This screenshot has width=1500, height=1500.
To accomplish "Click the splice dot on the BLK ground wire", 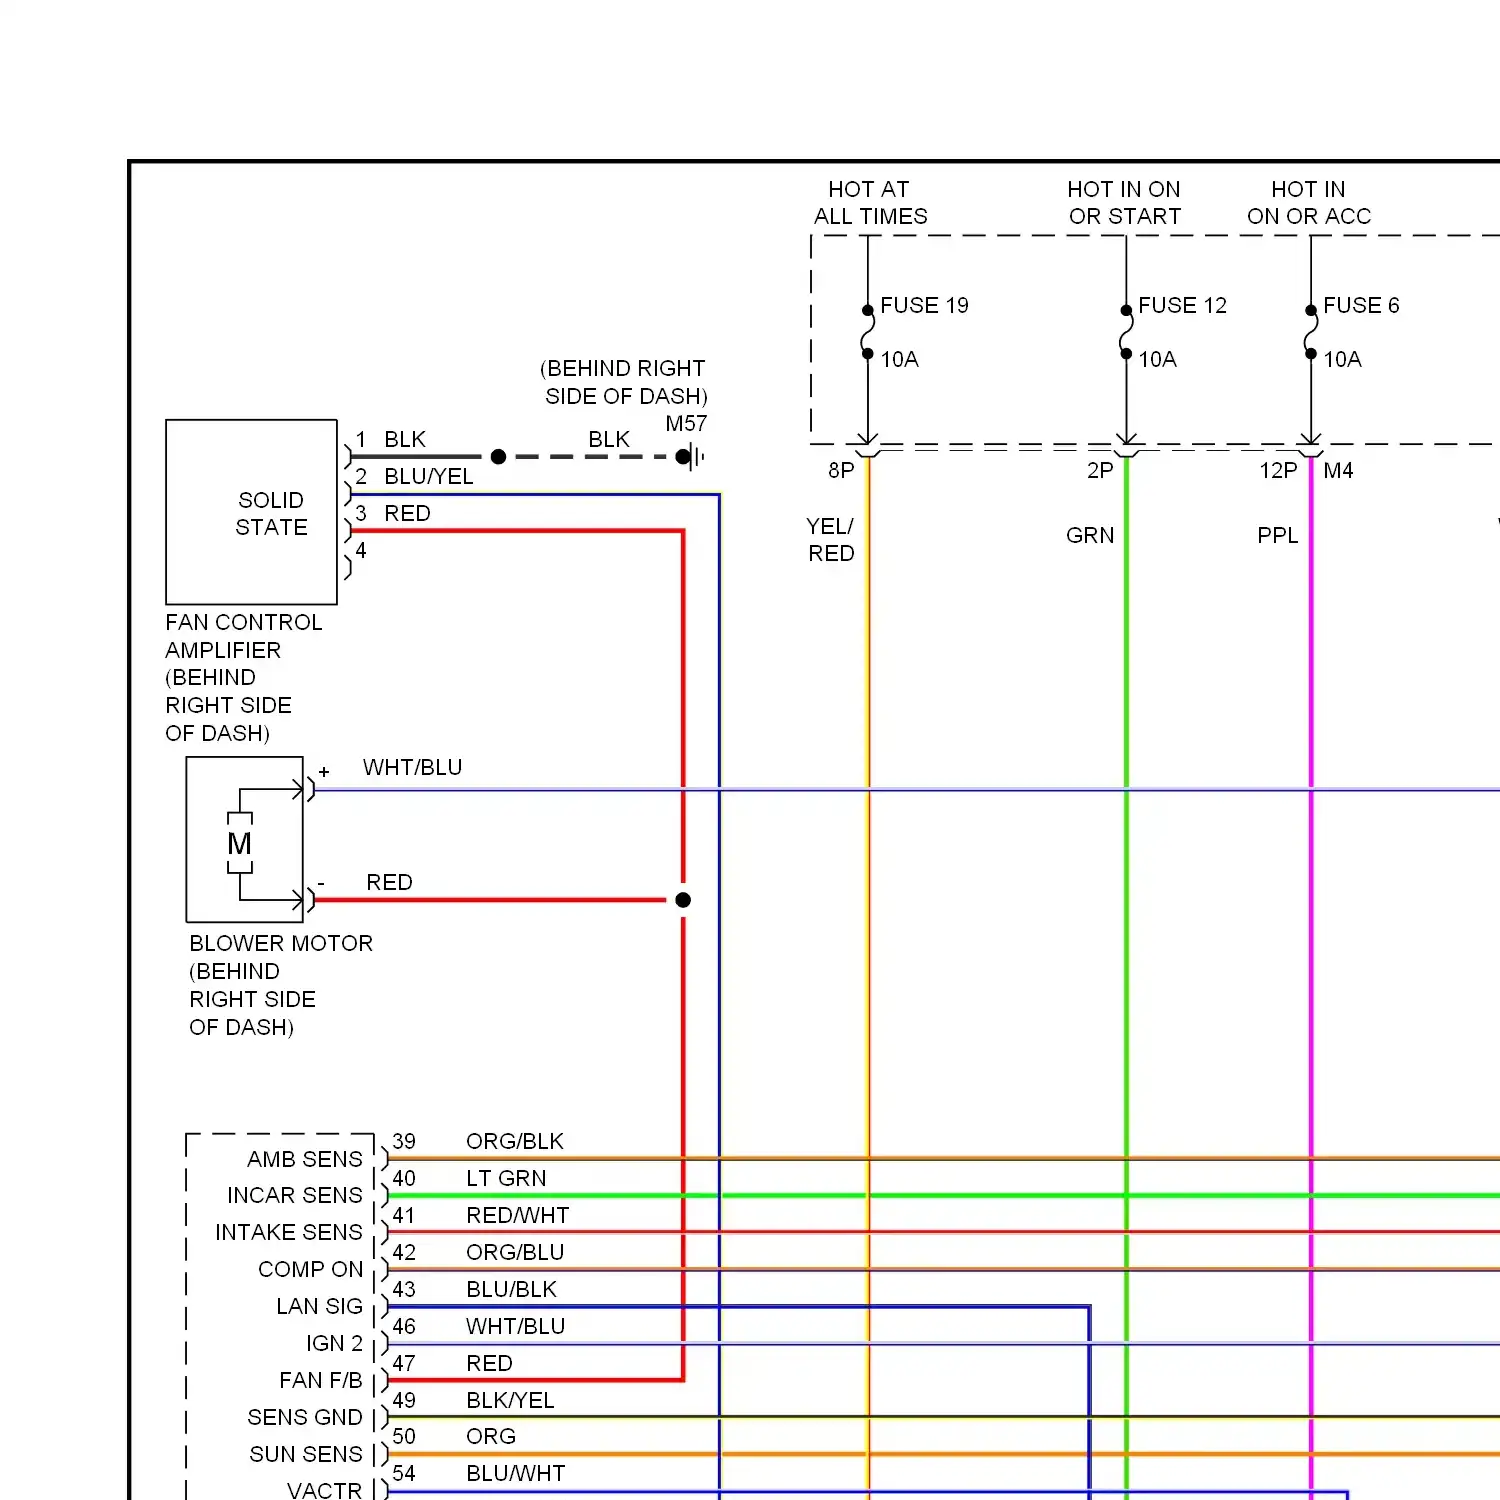I will coord(498,457).
